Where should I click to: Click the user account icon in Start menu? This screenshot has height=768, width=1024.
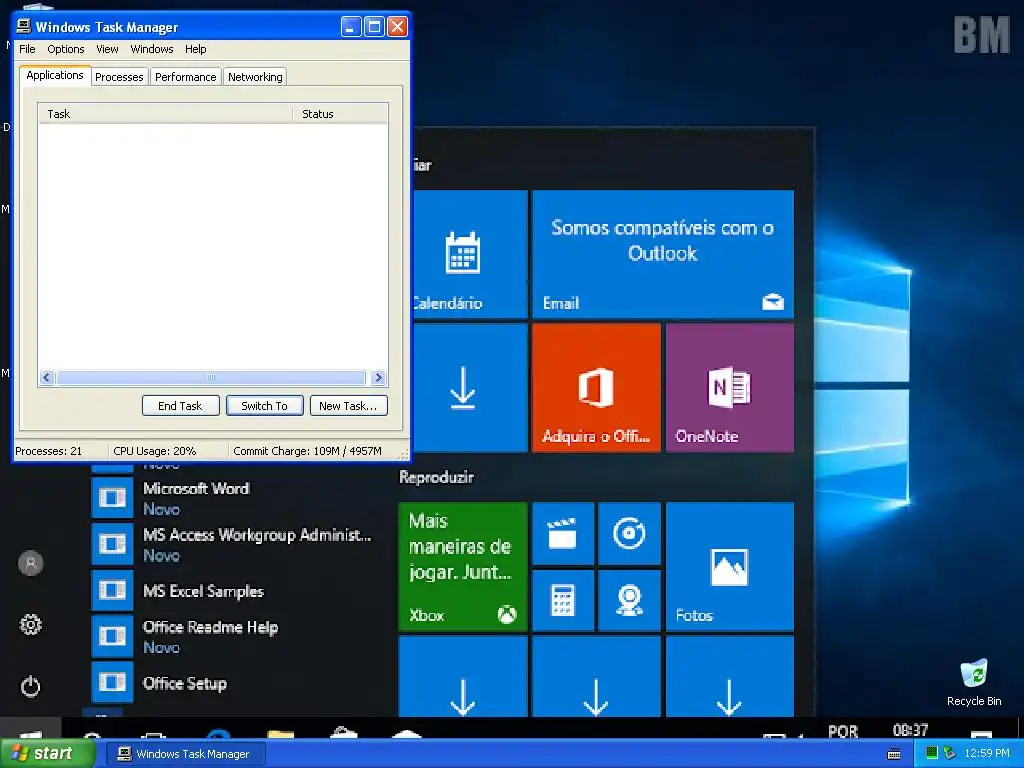(31, 563)
